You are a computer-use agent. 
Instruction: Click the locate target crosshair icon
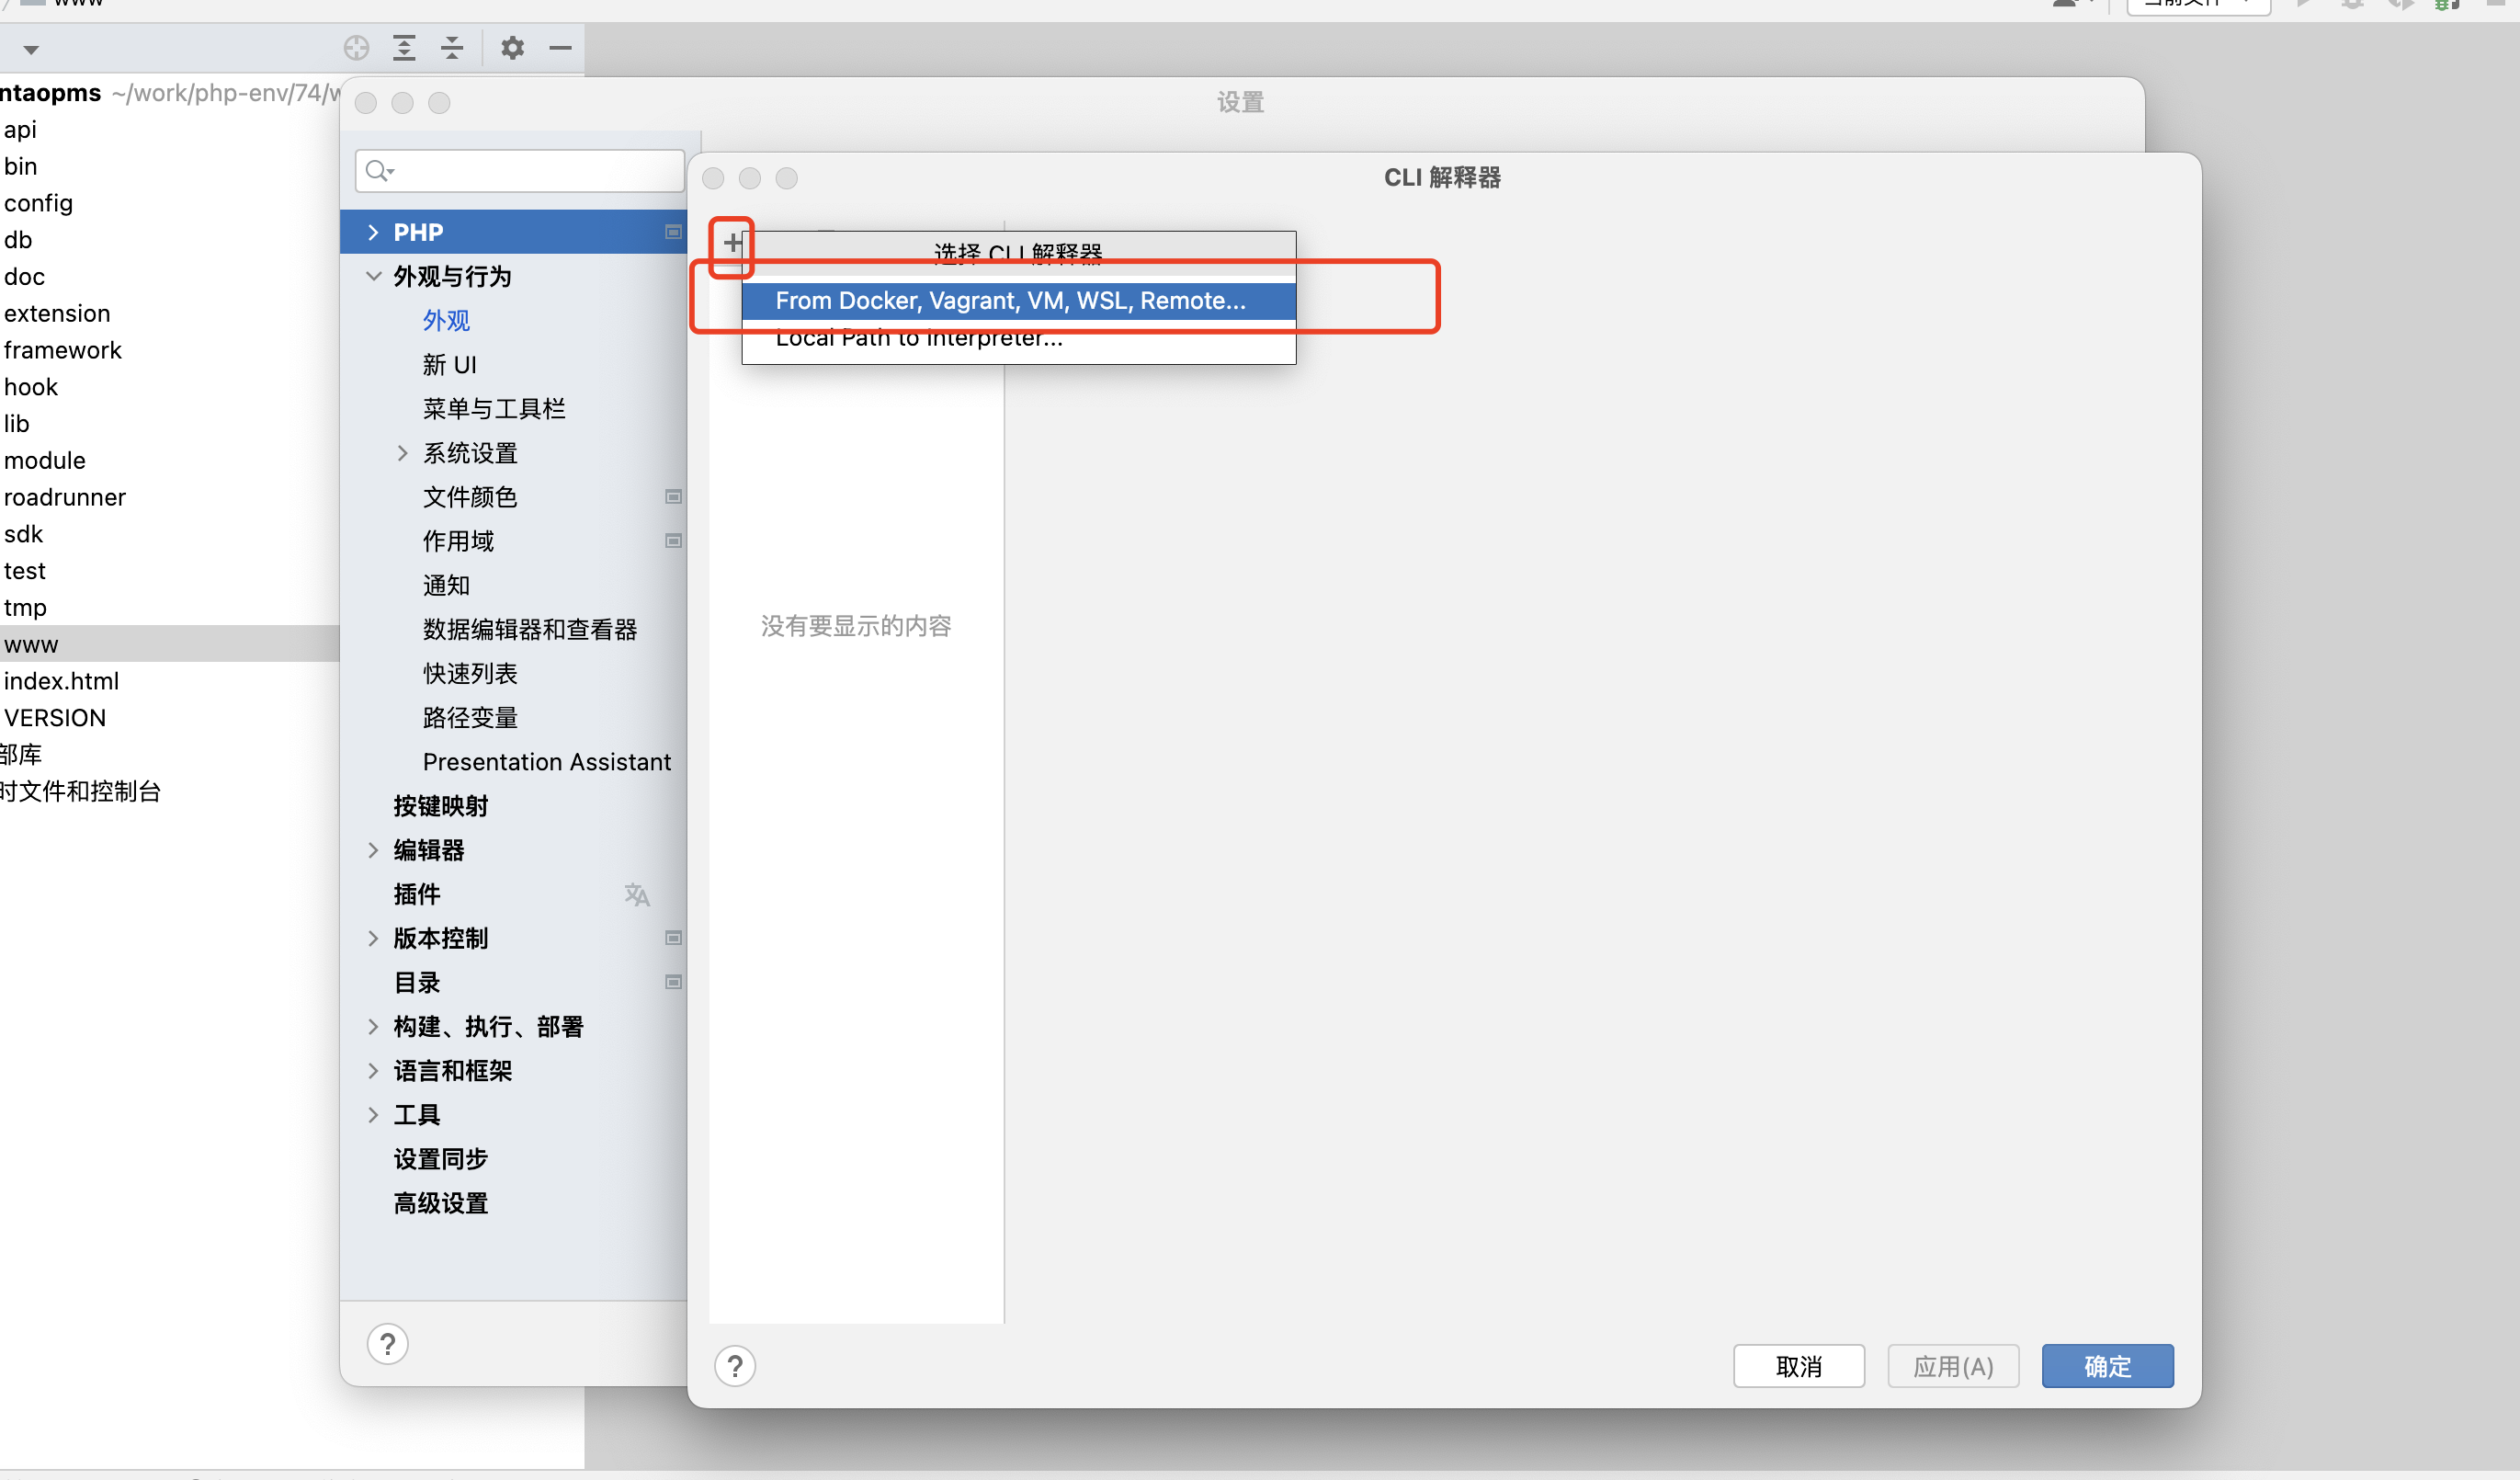point(357,48)
